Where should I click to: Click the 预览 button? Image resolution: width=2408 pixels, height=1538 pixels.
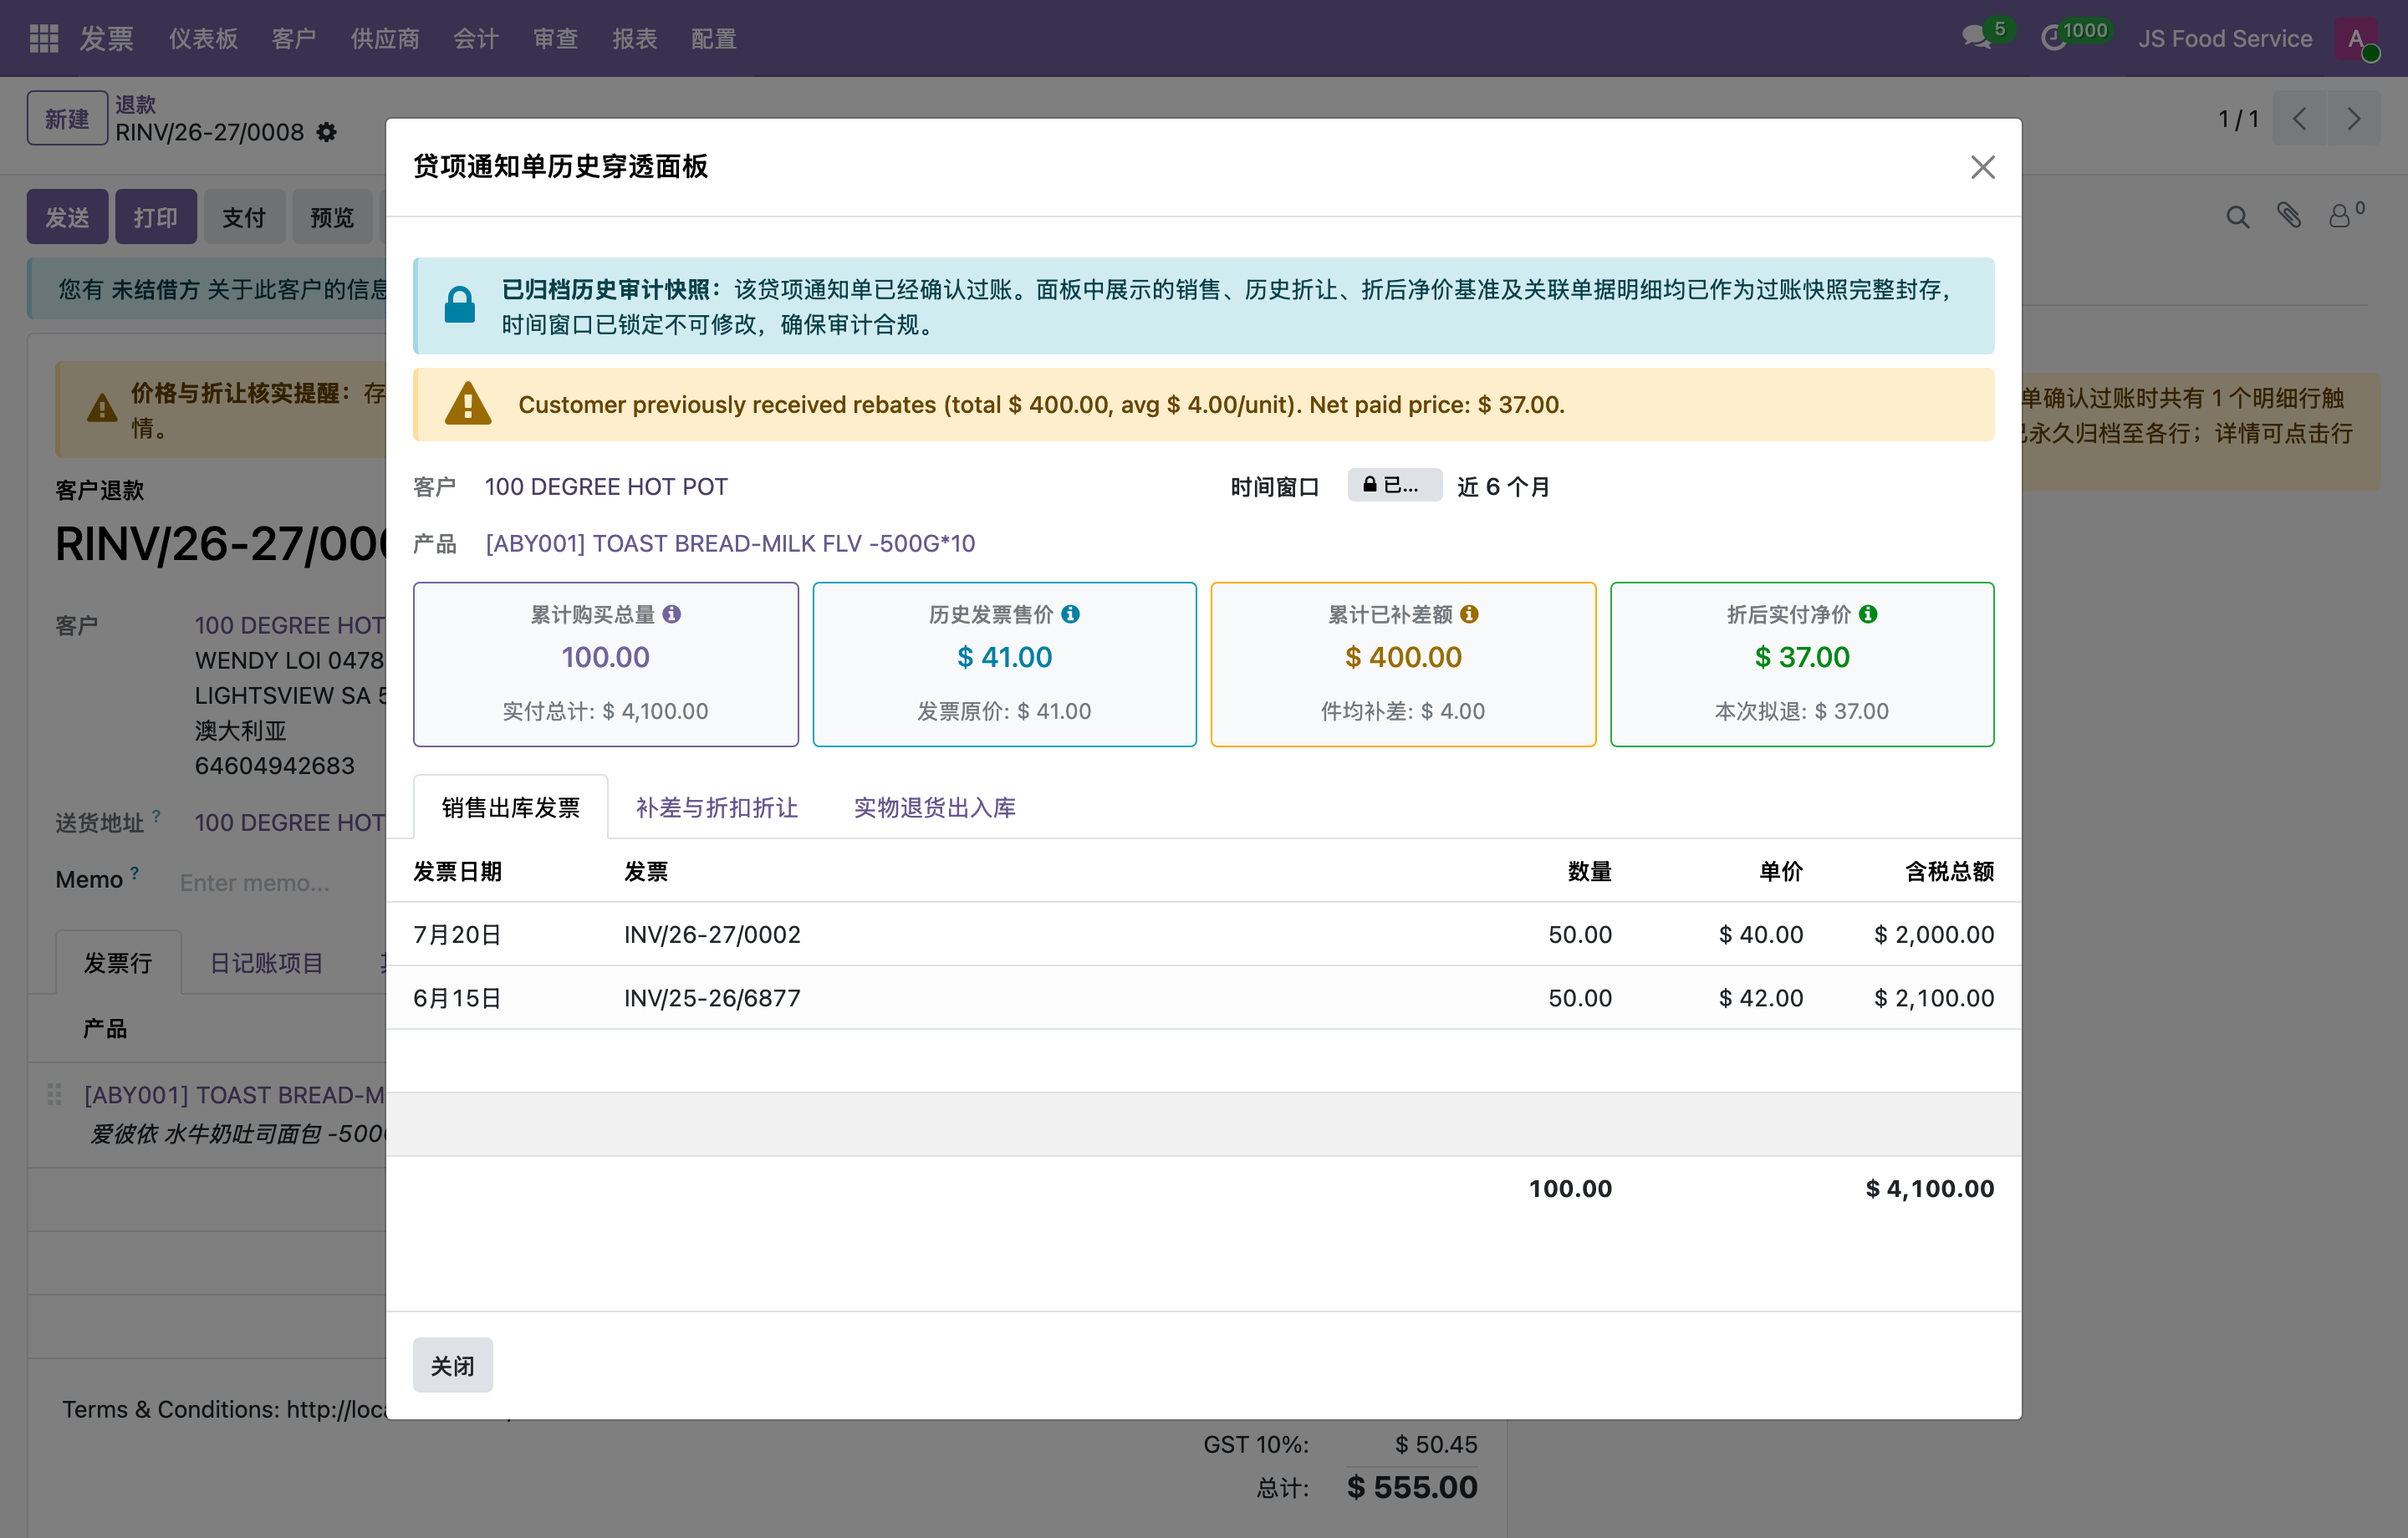point(332,217)
